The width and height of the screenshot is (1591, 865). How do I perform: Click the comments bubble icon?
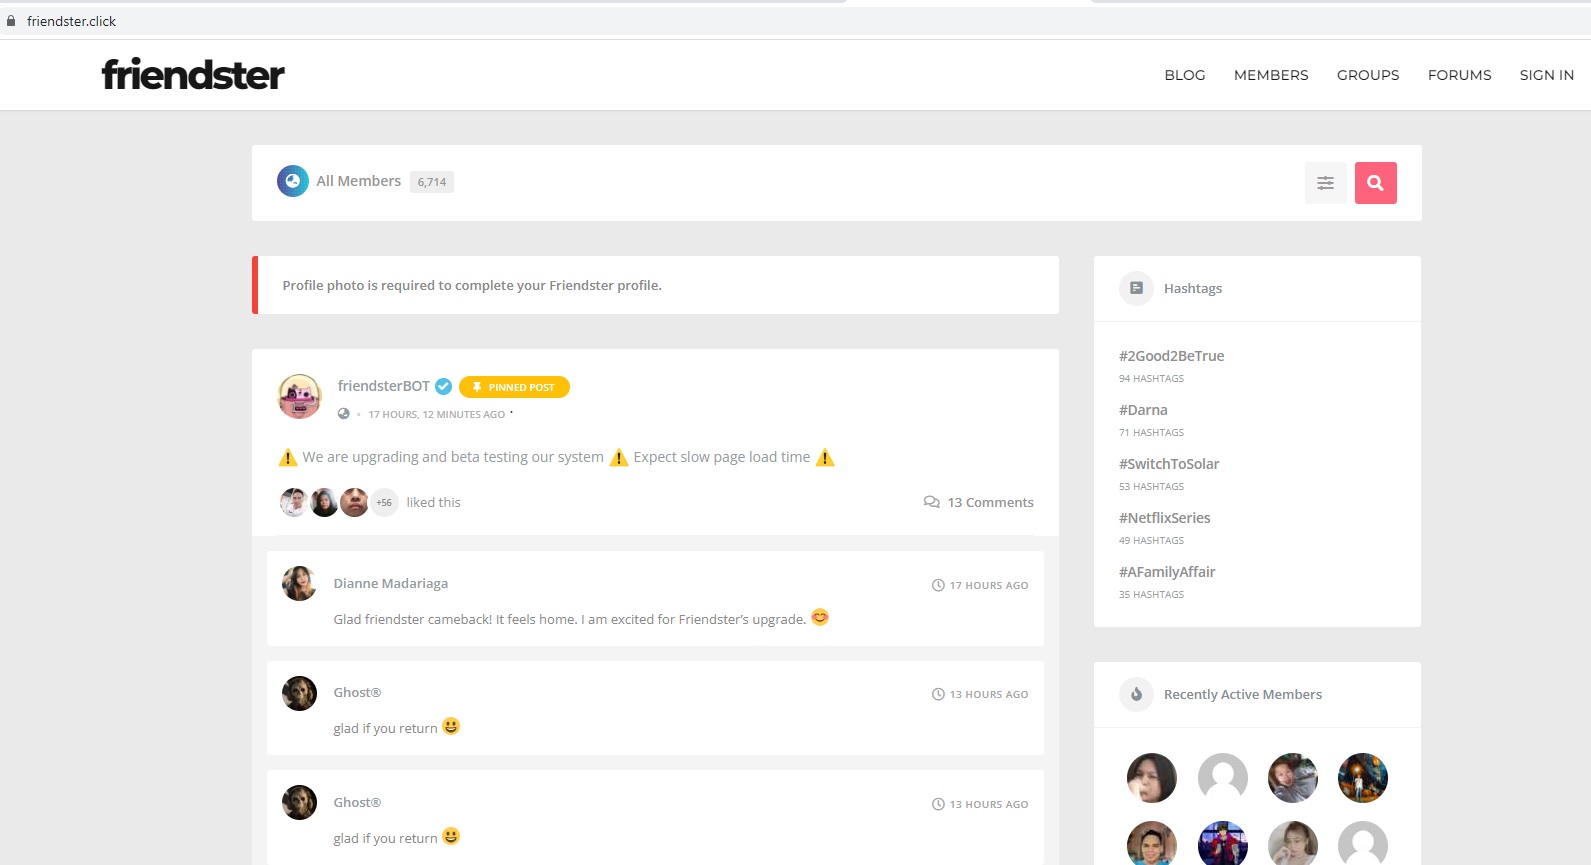tap(931, 502)
